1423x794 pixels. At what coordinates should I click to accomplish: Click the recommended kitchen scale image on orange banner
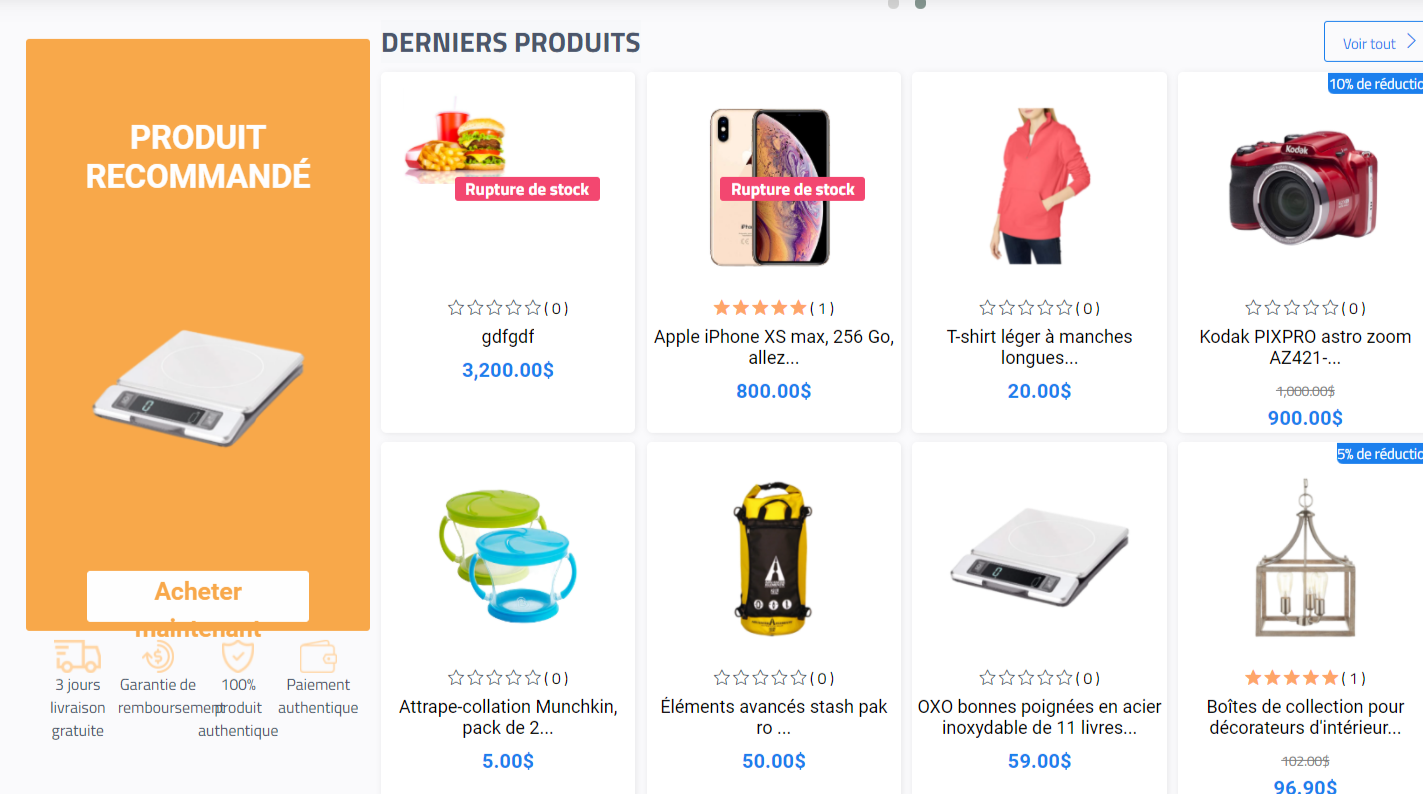[x=198, y=387]
